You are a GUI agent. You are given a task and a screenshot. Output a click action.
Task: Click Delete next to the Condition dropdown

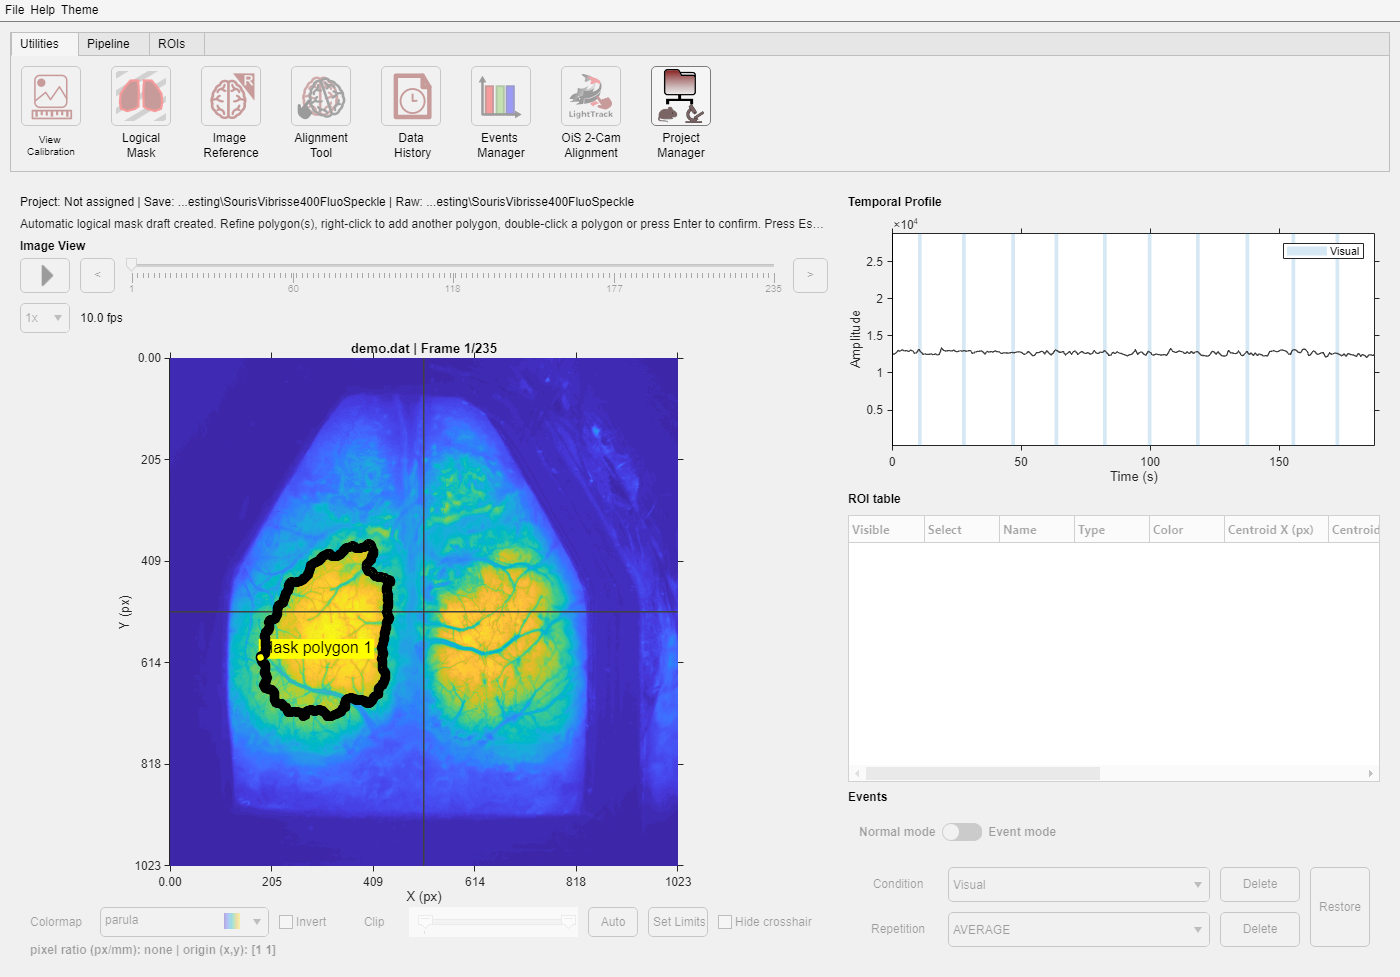1260,884
